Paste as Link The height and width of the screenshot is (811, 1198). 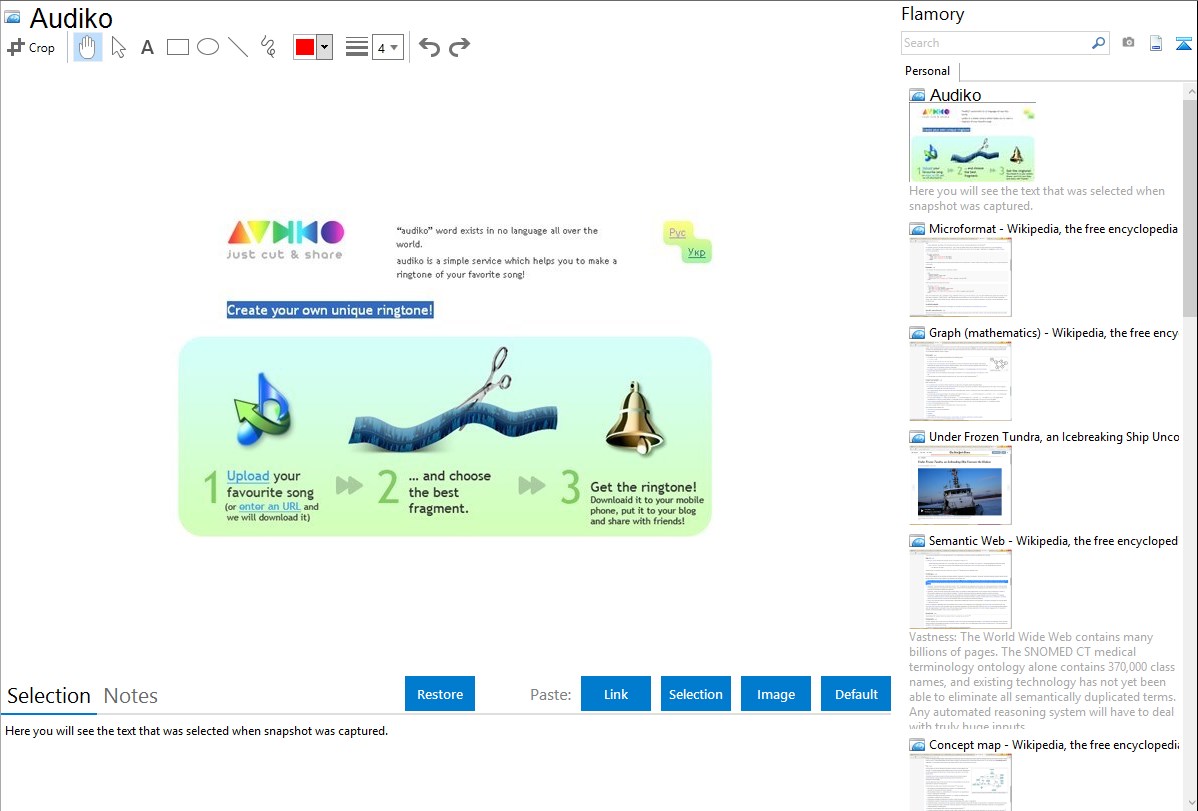click(616, 694)
